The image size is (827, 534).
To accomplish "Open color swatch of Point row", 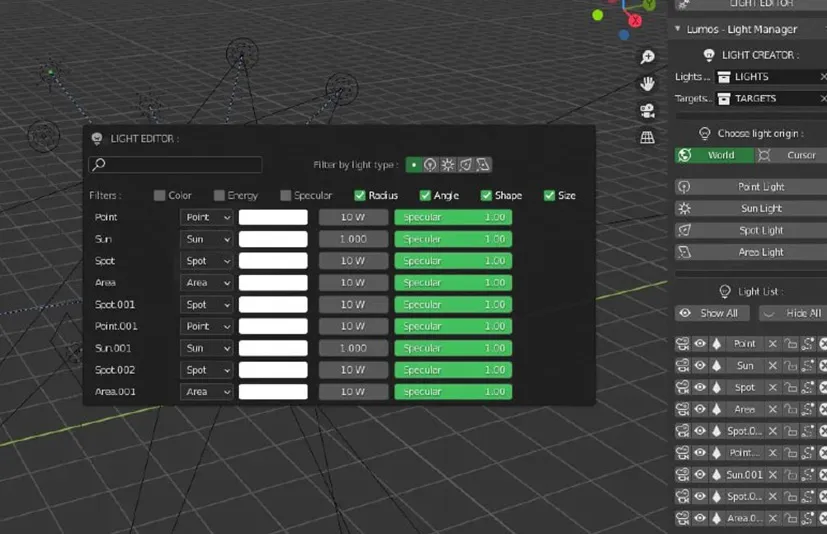I will [x=273, y=217].
